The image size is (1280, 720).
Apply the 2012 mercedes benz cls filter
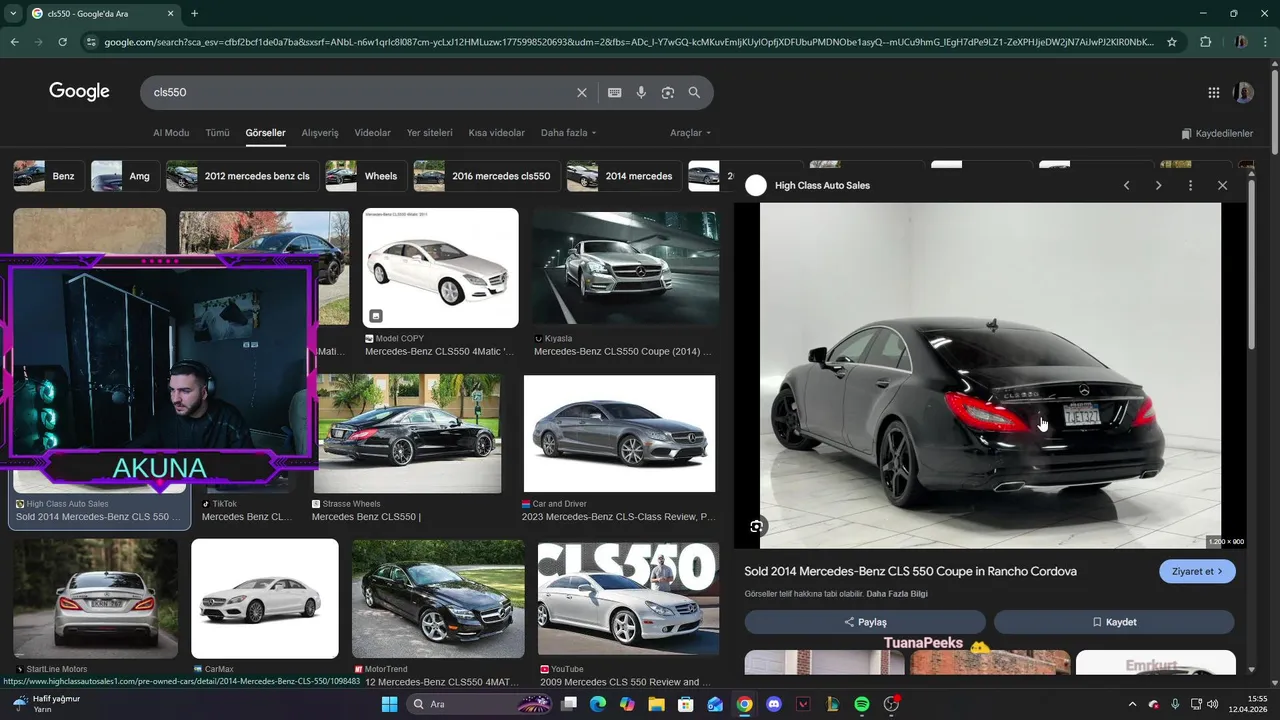coord(243,176)
